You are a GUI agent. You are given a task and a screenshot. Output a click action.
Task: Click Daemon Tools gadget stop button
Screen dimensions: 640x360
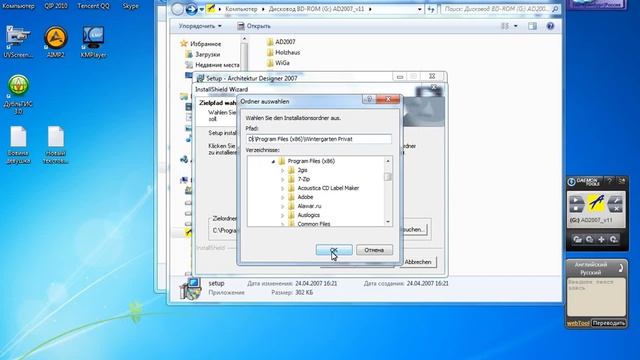pyautogui.click(x=576, y=209)
